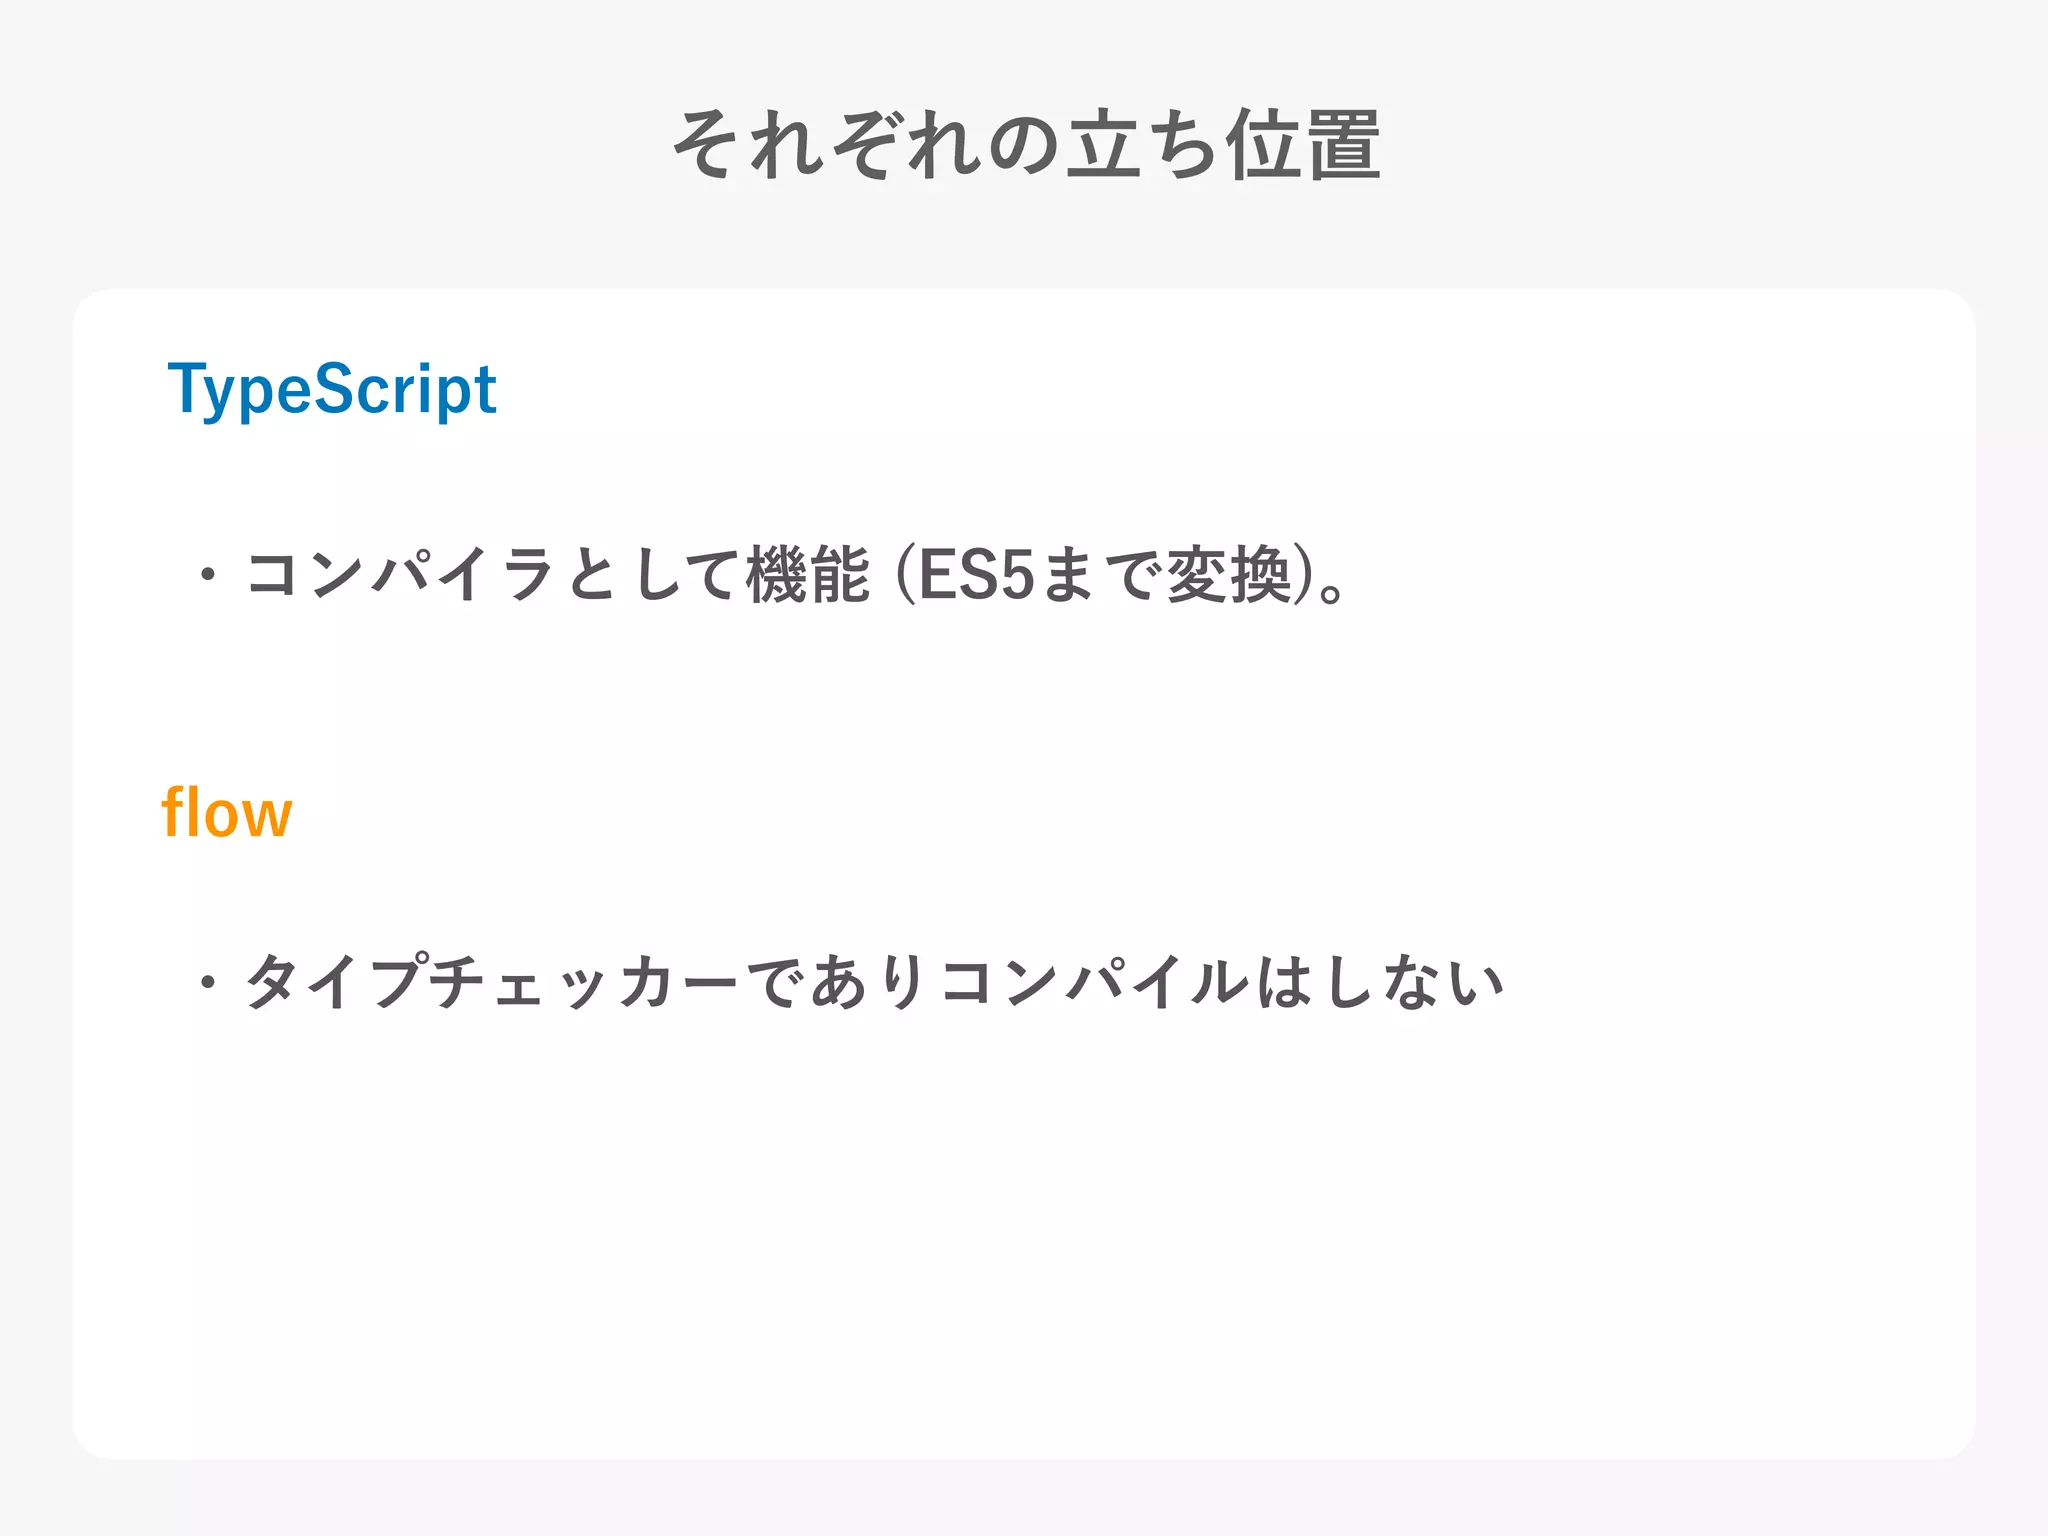The image size is (2048, 1536).
Task: Click the word タイプチェッカー
Action: point(492,982)
